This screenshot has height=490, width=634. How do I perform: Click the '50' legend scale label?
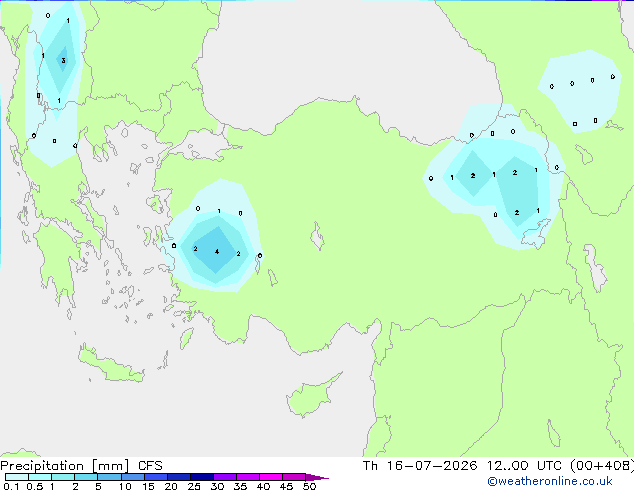[310, 486]
